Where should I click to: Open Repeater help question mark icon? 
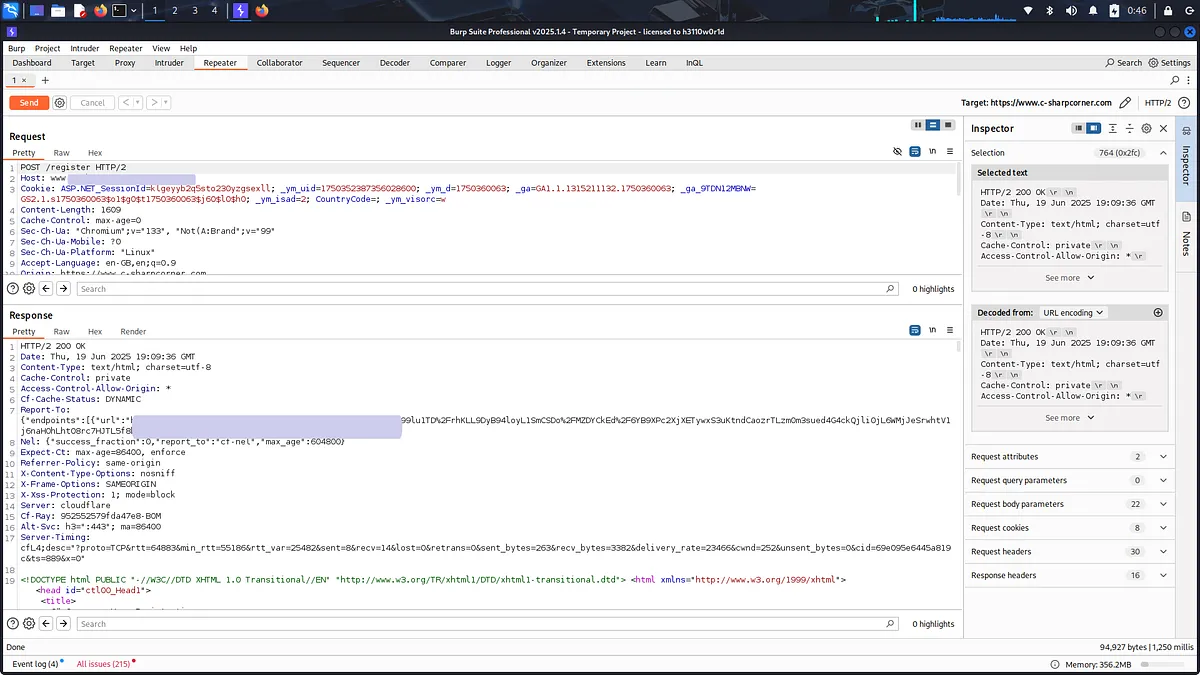[x=1185, y=102]
